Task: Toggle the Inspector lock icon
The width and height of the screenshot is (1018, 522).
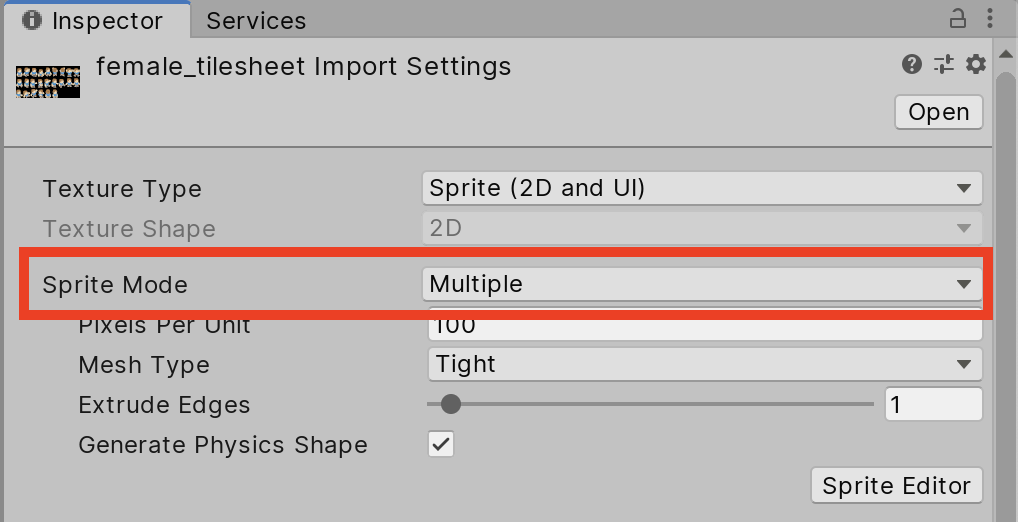Action: (958, 19)
